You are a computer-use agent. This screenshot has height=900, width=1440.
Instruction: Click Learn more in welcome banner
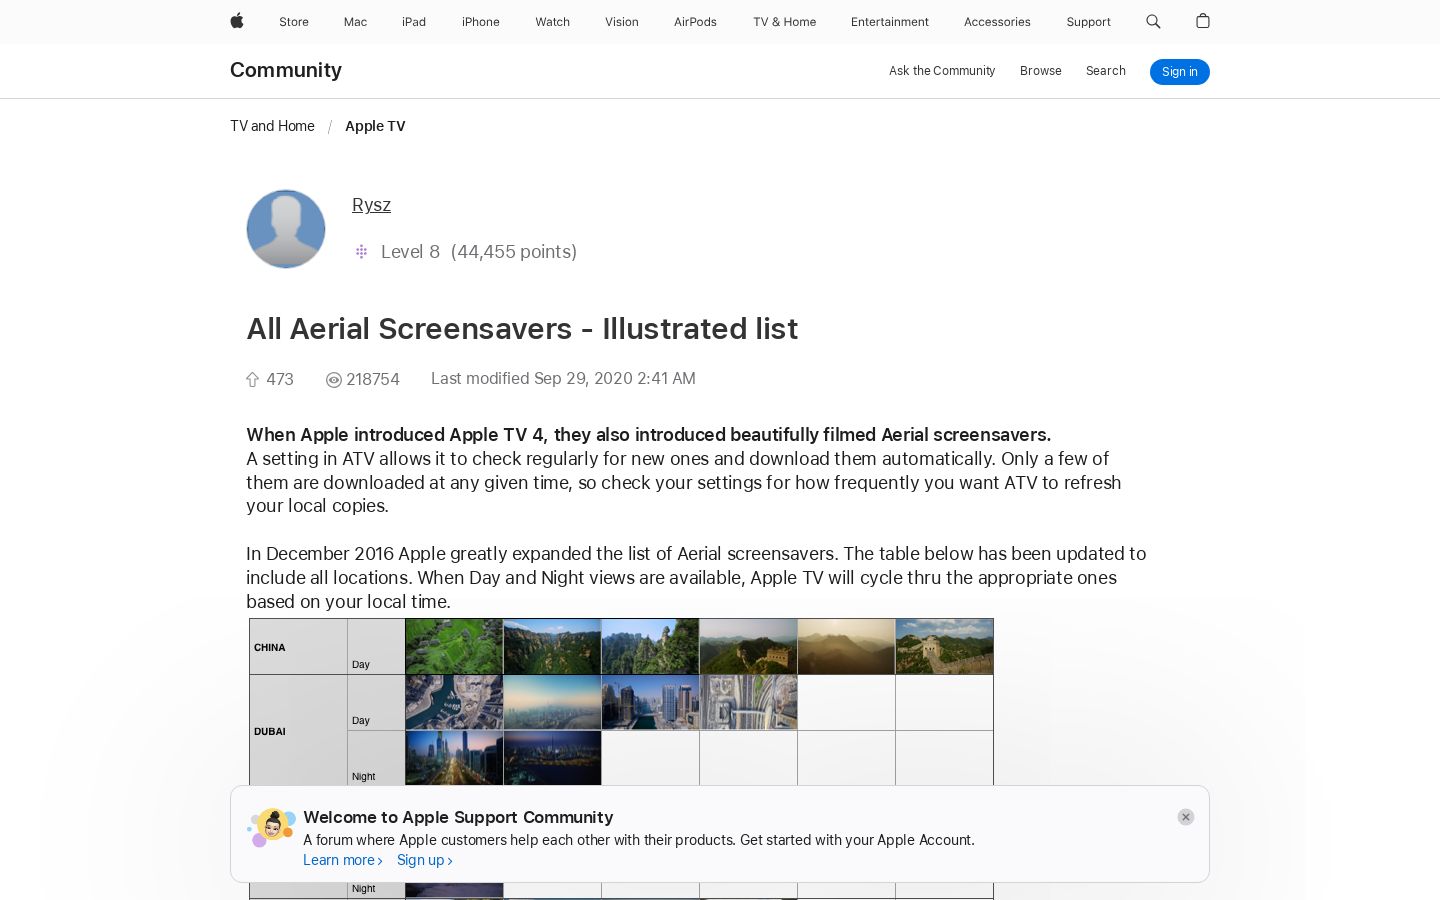point(343,860)
